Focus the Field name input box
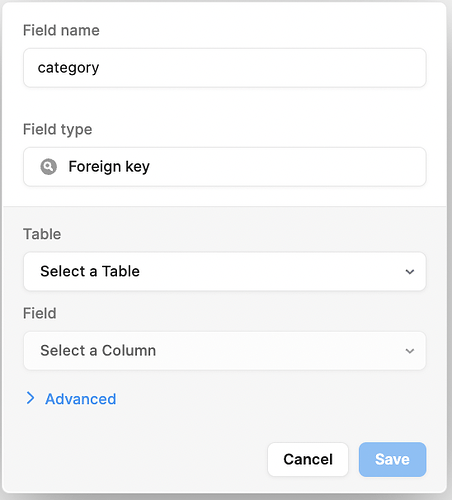The height and width of the screenshot is (500, 452). pyautogui.click(x=225, y=68)
